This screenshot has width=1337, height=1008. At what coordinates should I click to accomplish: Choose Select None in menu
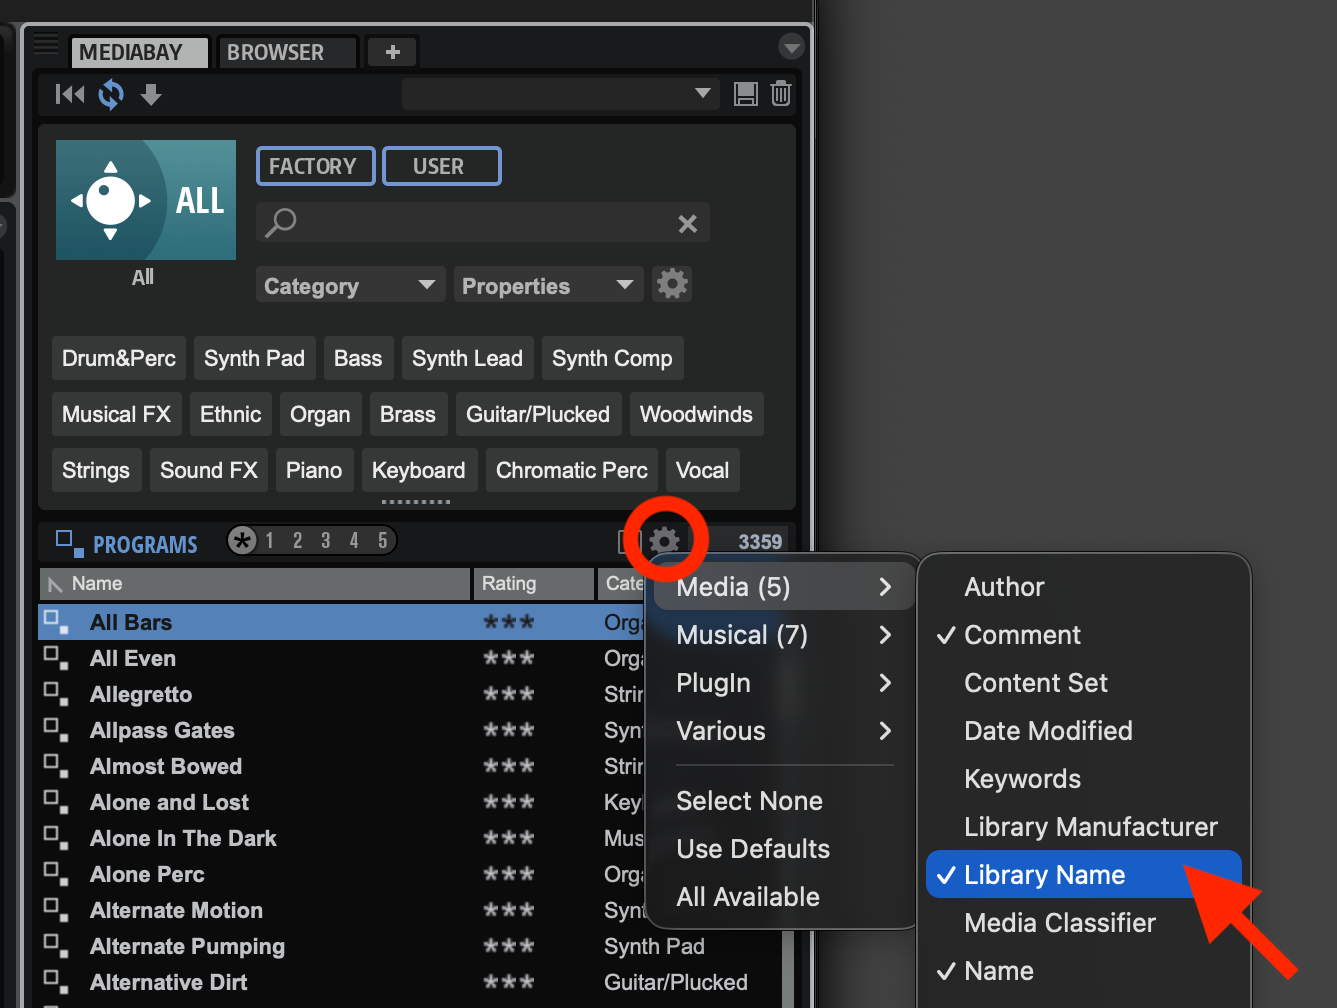[784, 801]
